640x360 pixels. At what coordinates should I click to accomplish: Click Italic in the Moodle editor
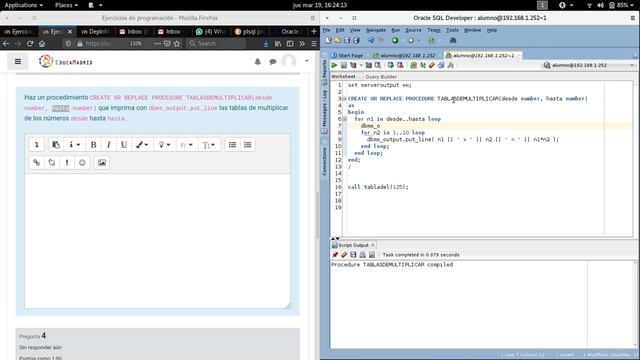coord(109,145)
